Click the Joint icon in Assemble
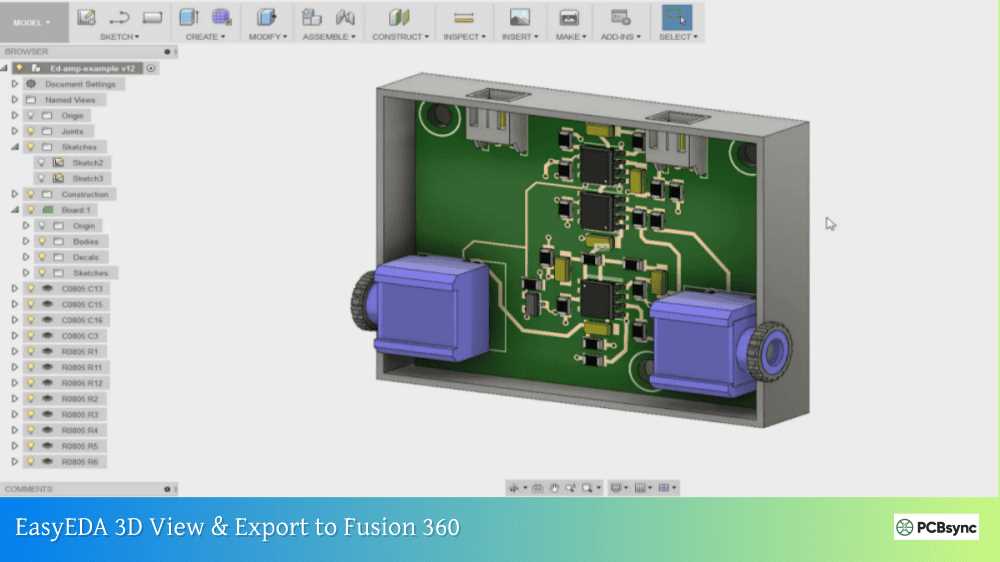 (345, 17)
